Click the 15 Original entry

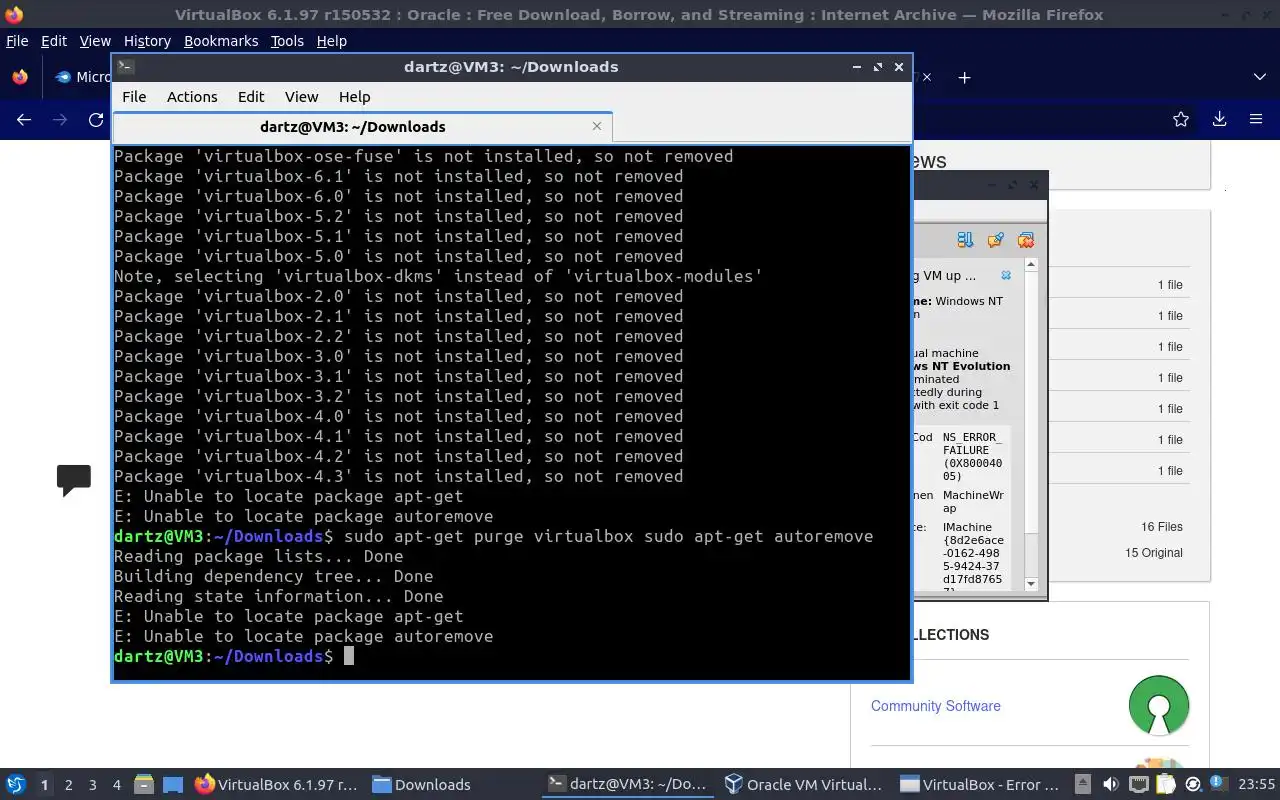click(x=1154, y=553)
